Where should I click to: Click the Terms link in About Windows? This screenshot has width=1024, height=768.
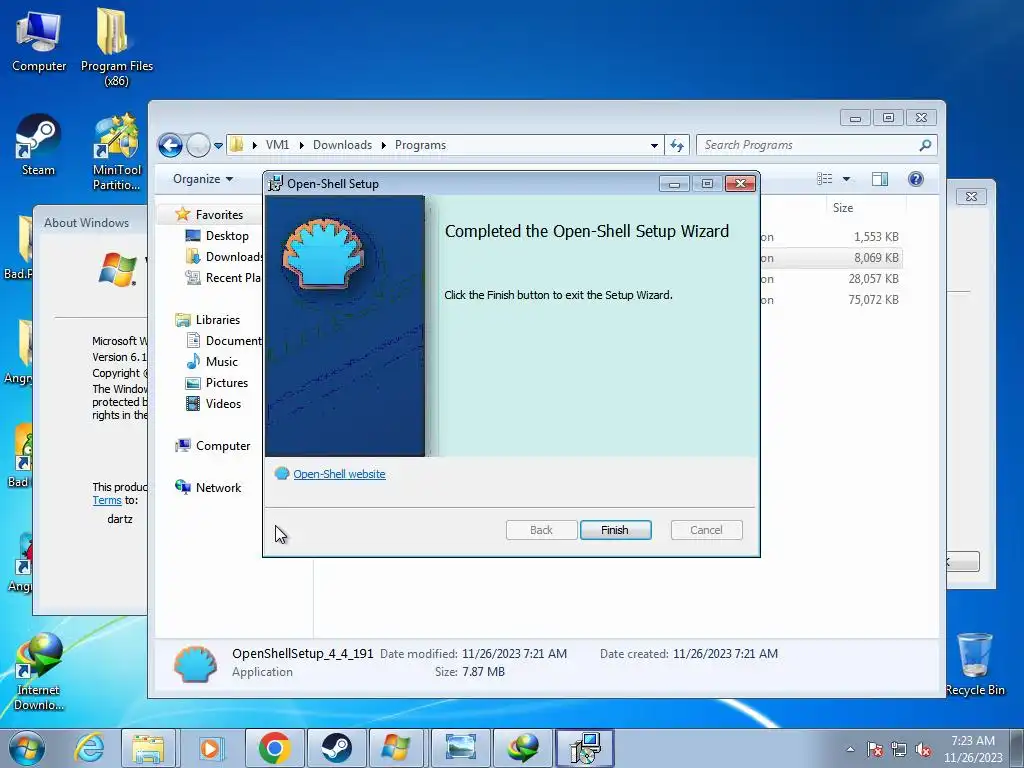pyautogui.click(x=106, y=500)
